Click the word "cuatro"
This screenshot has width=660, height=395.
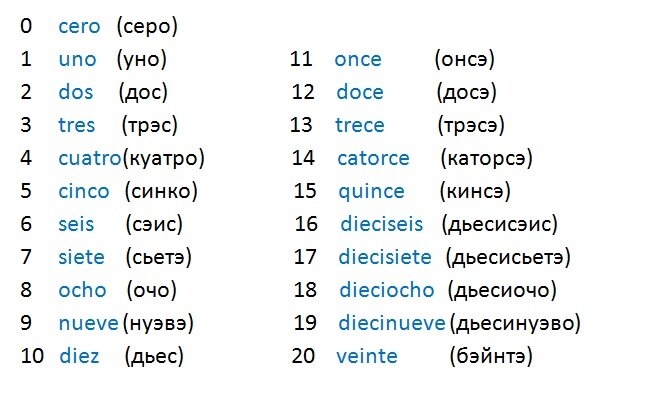tap(90, 159)
